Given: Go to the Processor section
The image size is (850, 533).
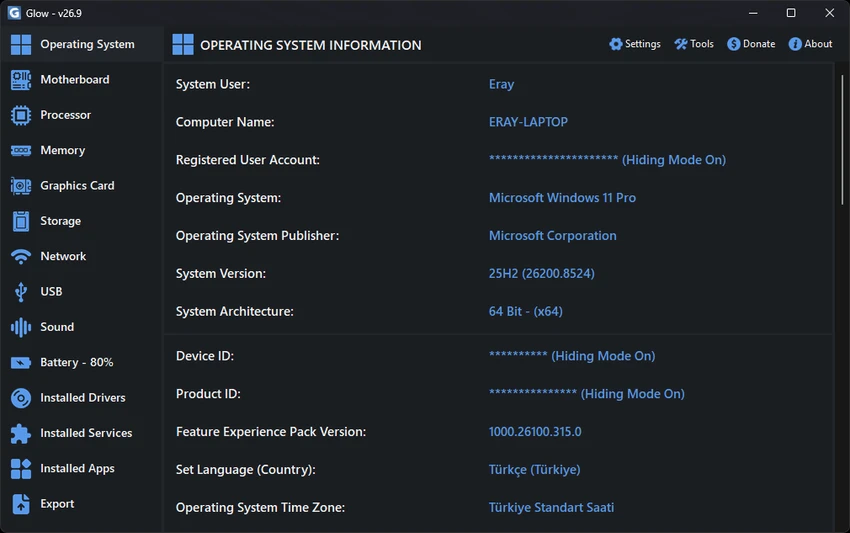Looking at the screenshot, I should (x=81, y=115).
